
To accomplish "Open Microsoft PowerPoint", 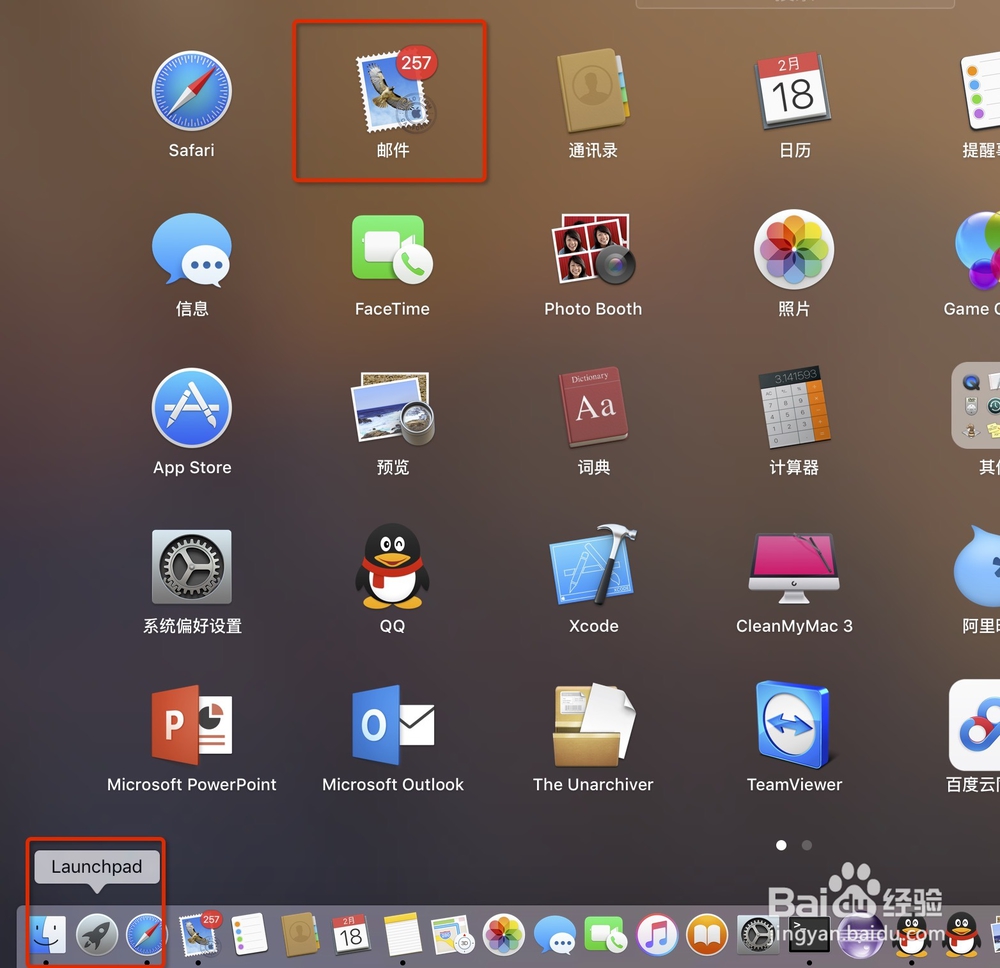I will (x=191, y=725).
